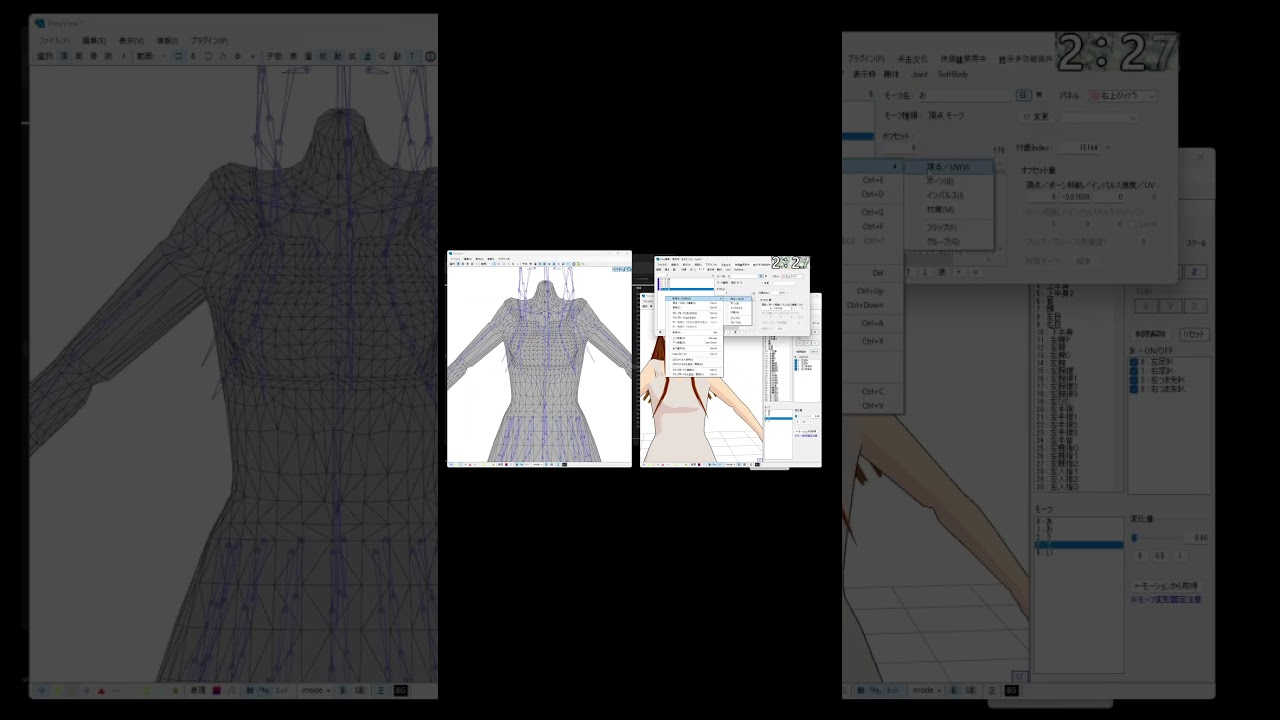Click ※モーフ変形固定注意 link in enlarged panel
Image resolution: width=1280 pixels, height=720 pixels.
[x=1166, y=600]
